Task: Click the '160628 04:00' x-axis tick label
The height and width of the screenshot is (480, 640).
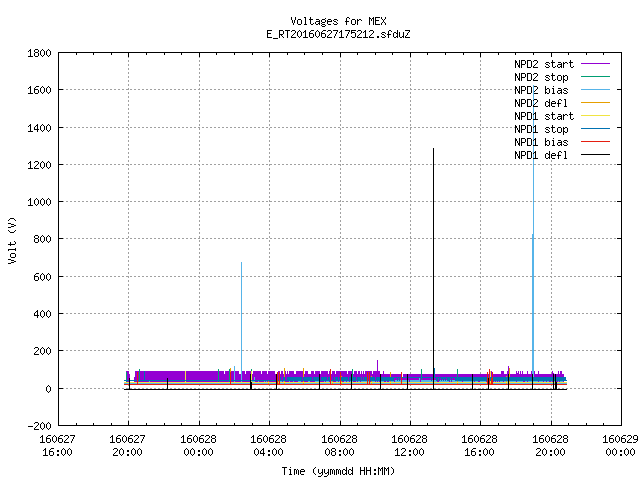Action: coord(269,446)
